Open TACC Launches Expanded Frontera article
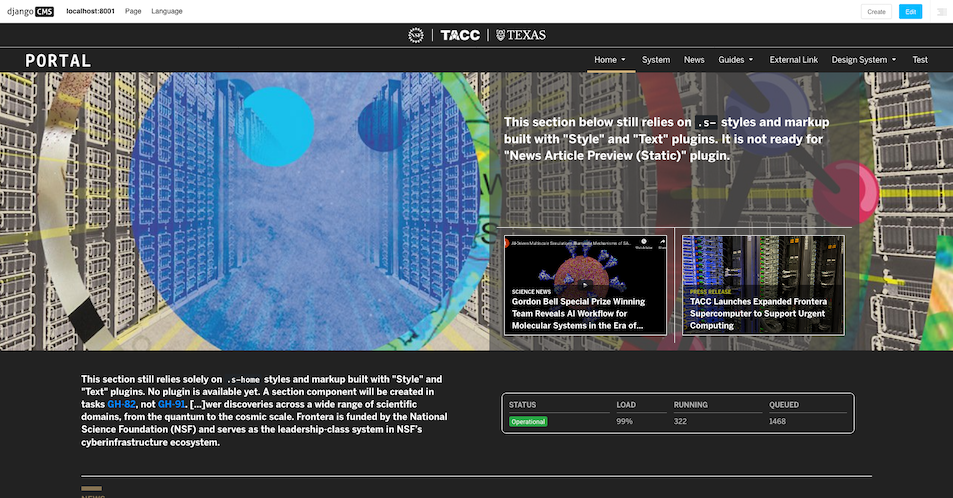This screenshot has height=498, width=953. (759, 314)
